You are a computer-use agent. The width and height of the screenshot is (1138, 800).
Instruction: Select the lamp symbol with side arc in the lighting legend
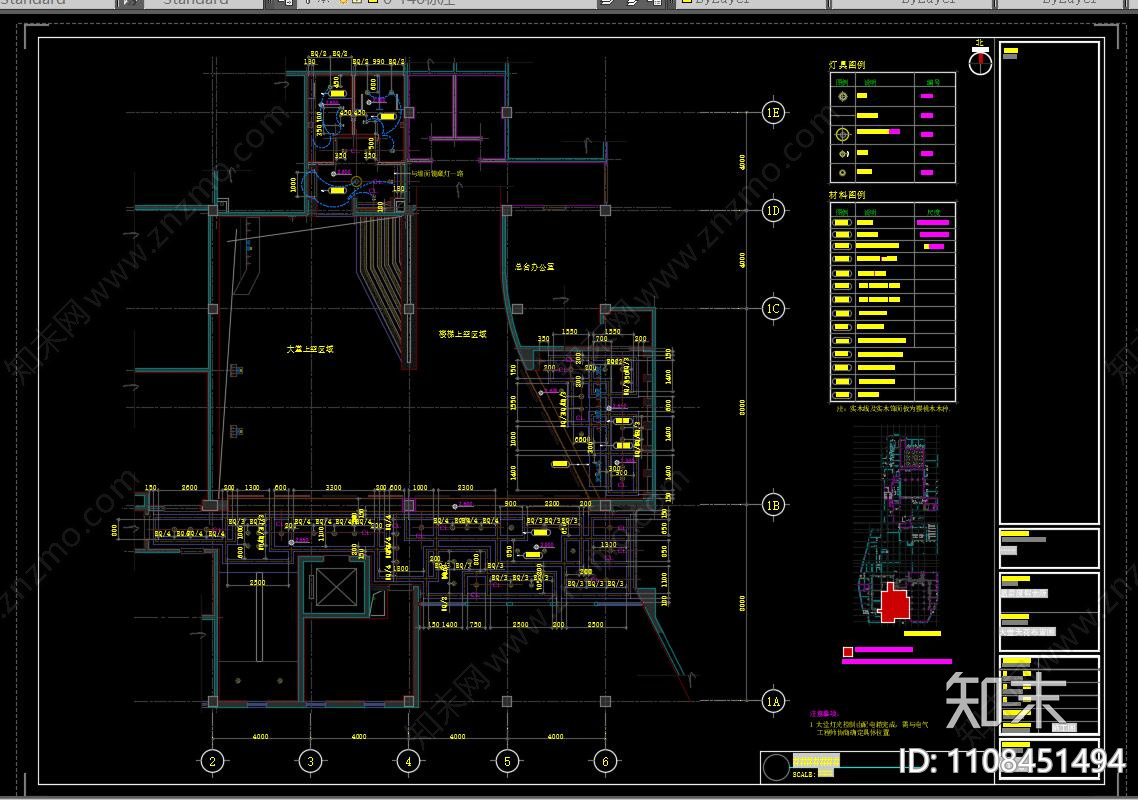[x=843, y=154]
